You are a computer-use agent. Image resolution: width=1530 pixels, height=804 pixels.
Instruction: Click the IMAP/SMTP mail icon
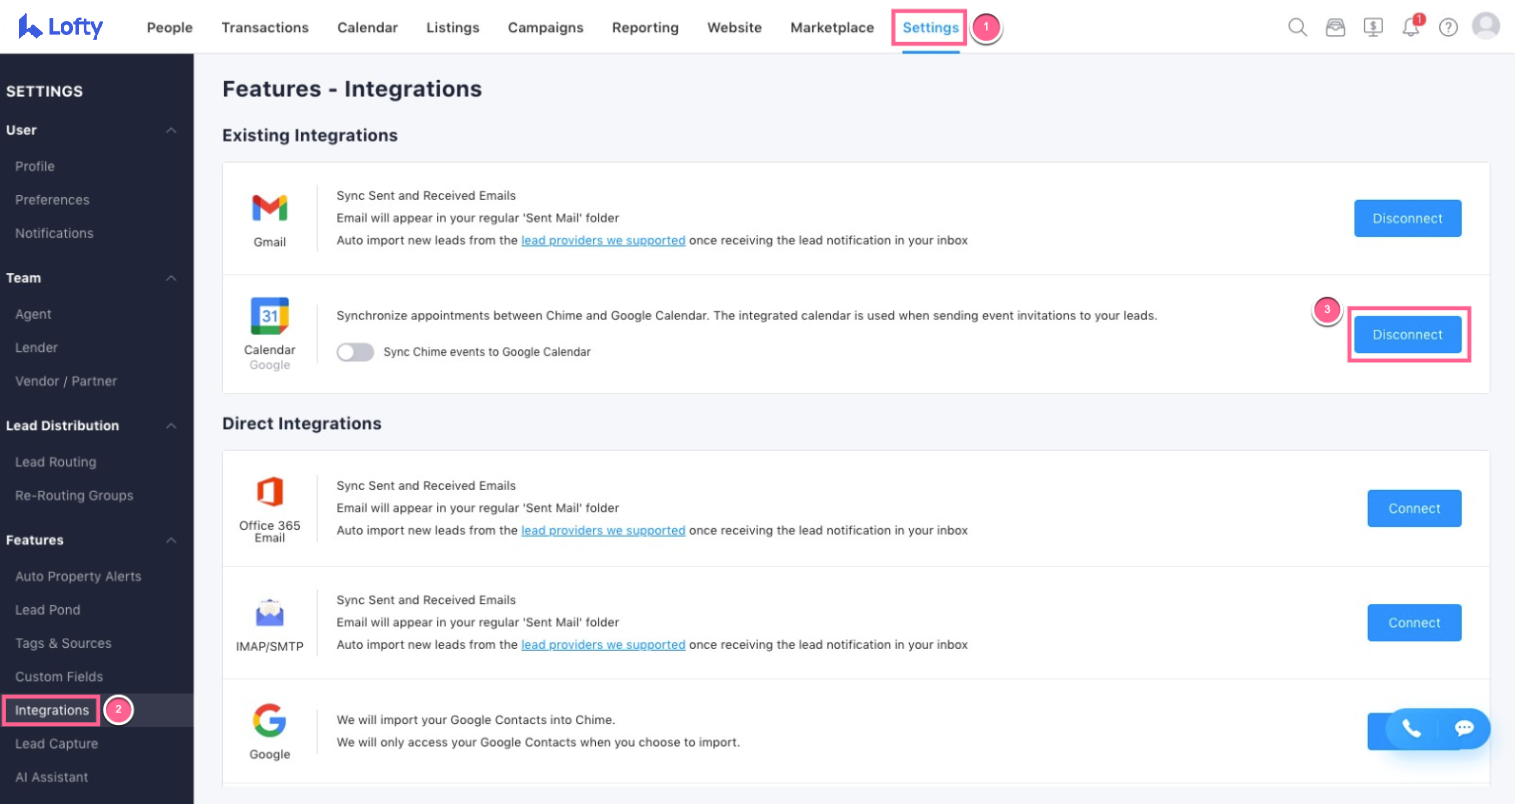coord(269,612)
